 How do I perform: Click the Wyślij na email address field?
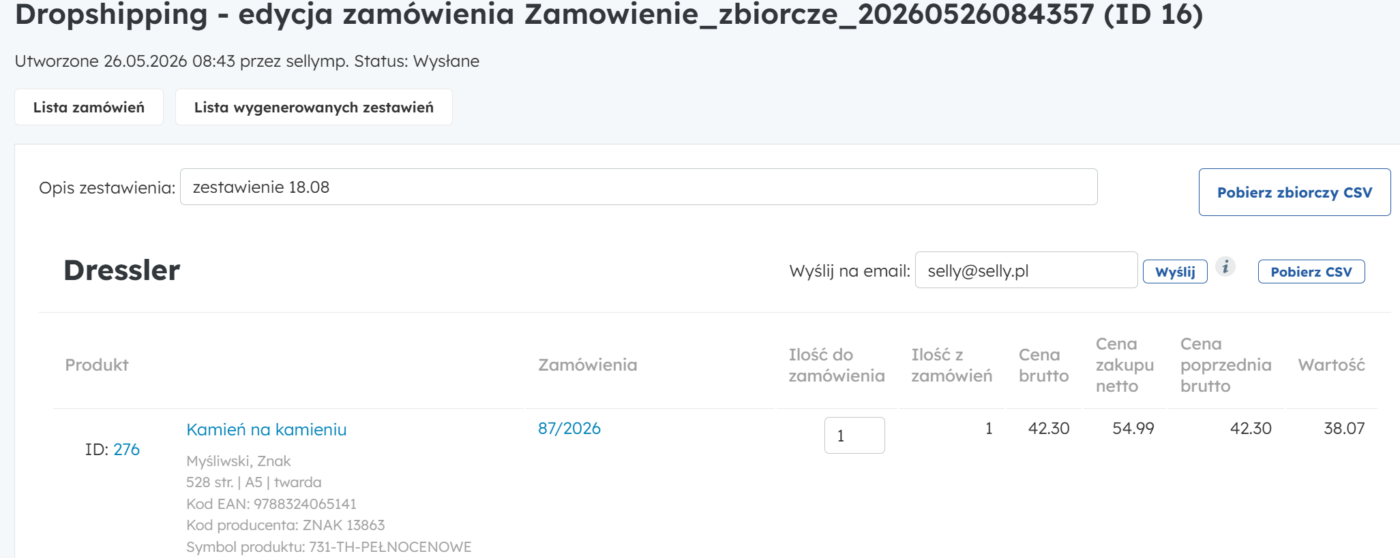pyautogui.click(x=1026, y=270)
